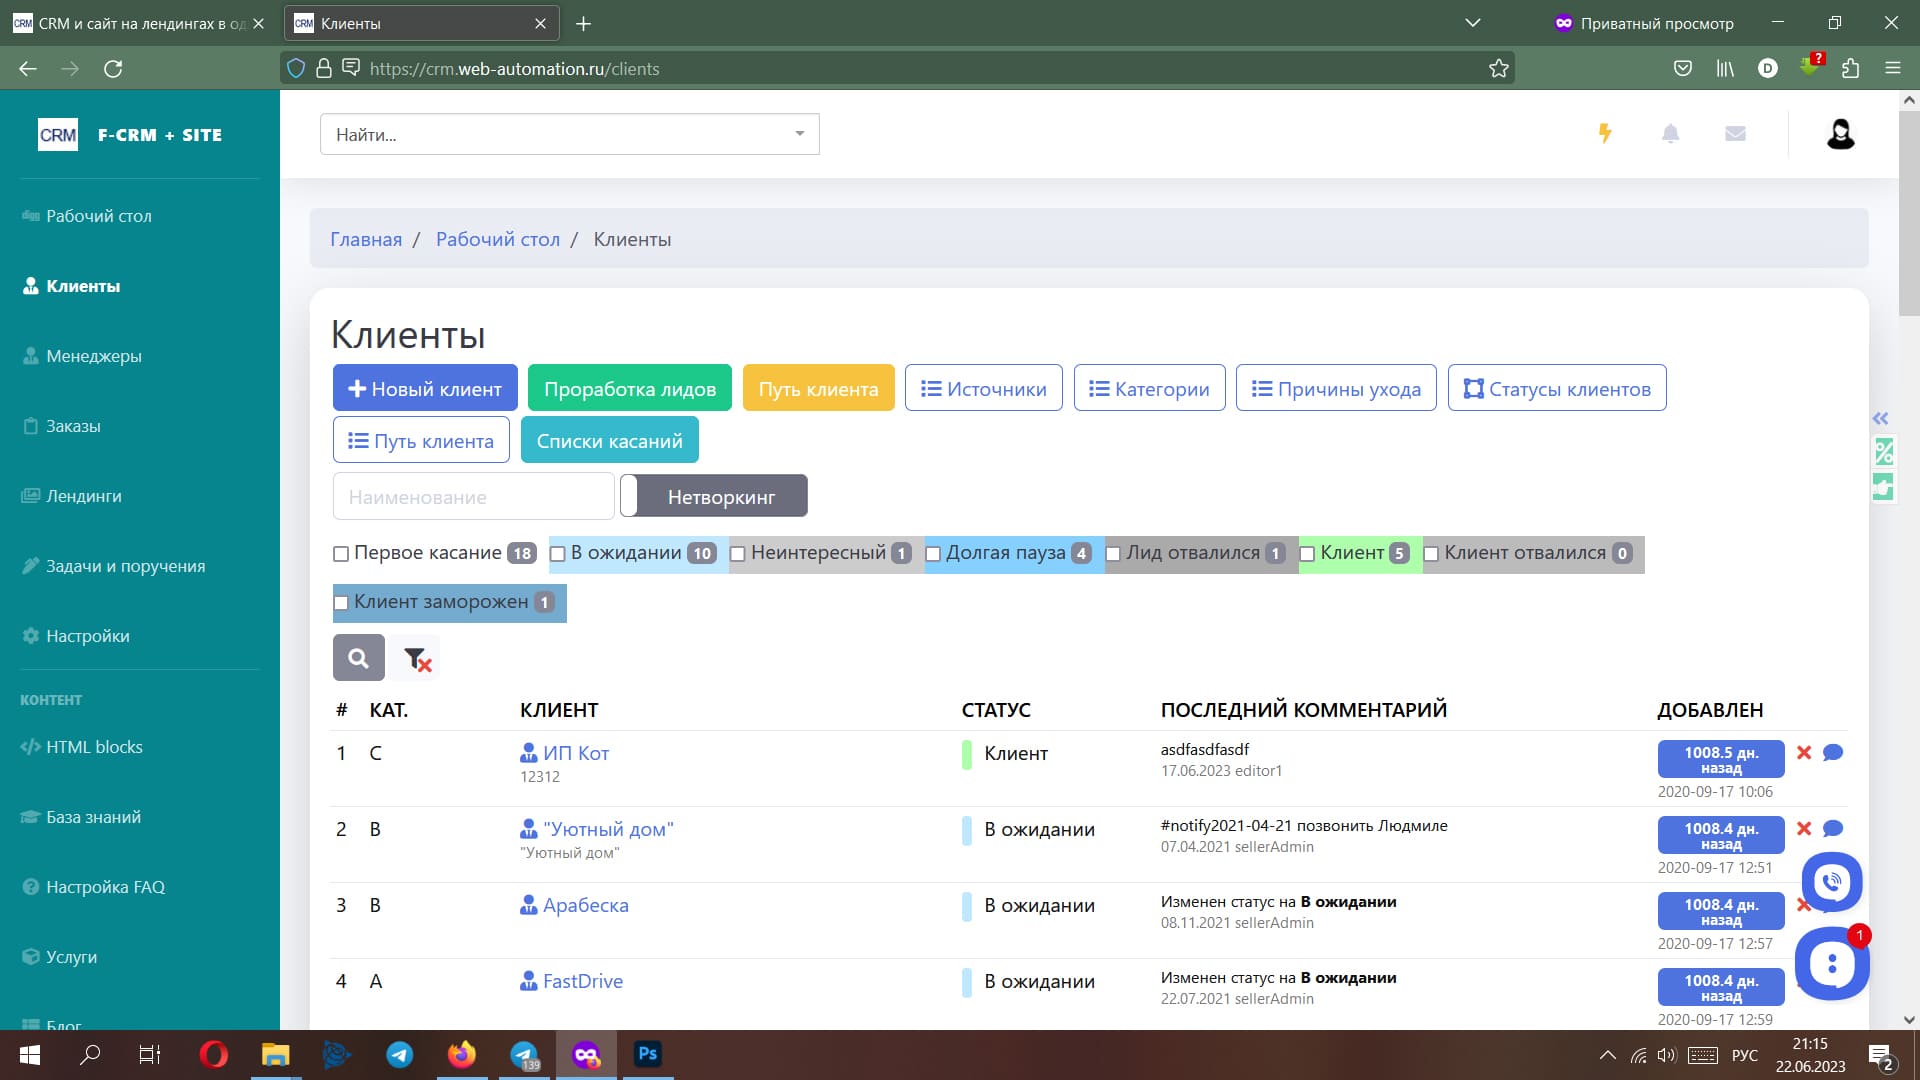Click the lightning bolt icon in header
This screenshot has width=1920, height=1080.
coord(1605,133)
